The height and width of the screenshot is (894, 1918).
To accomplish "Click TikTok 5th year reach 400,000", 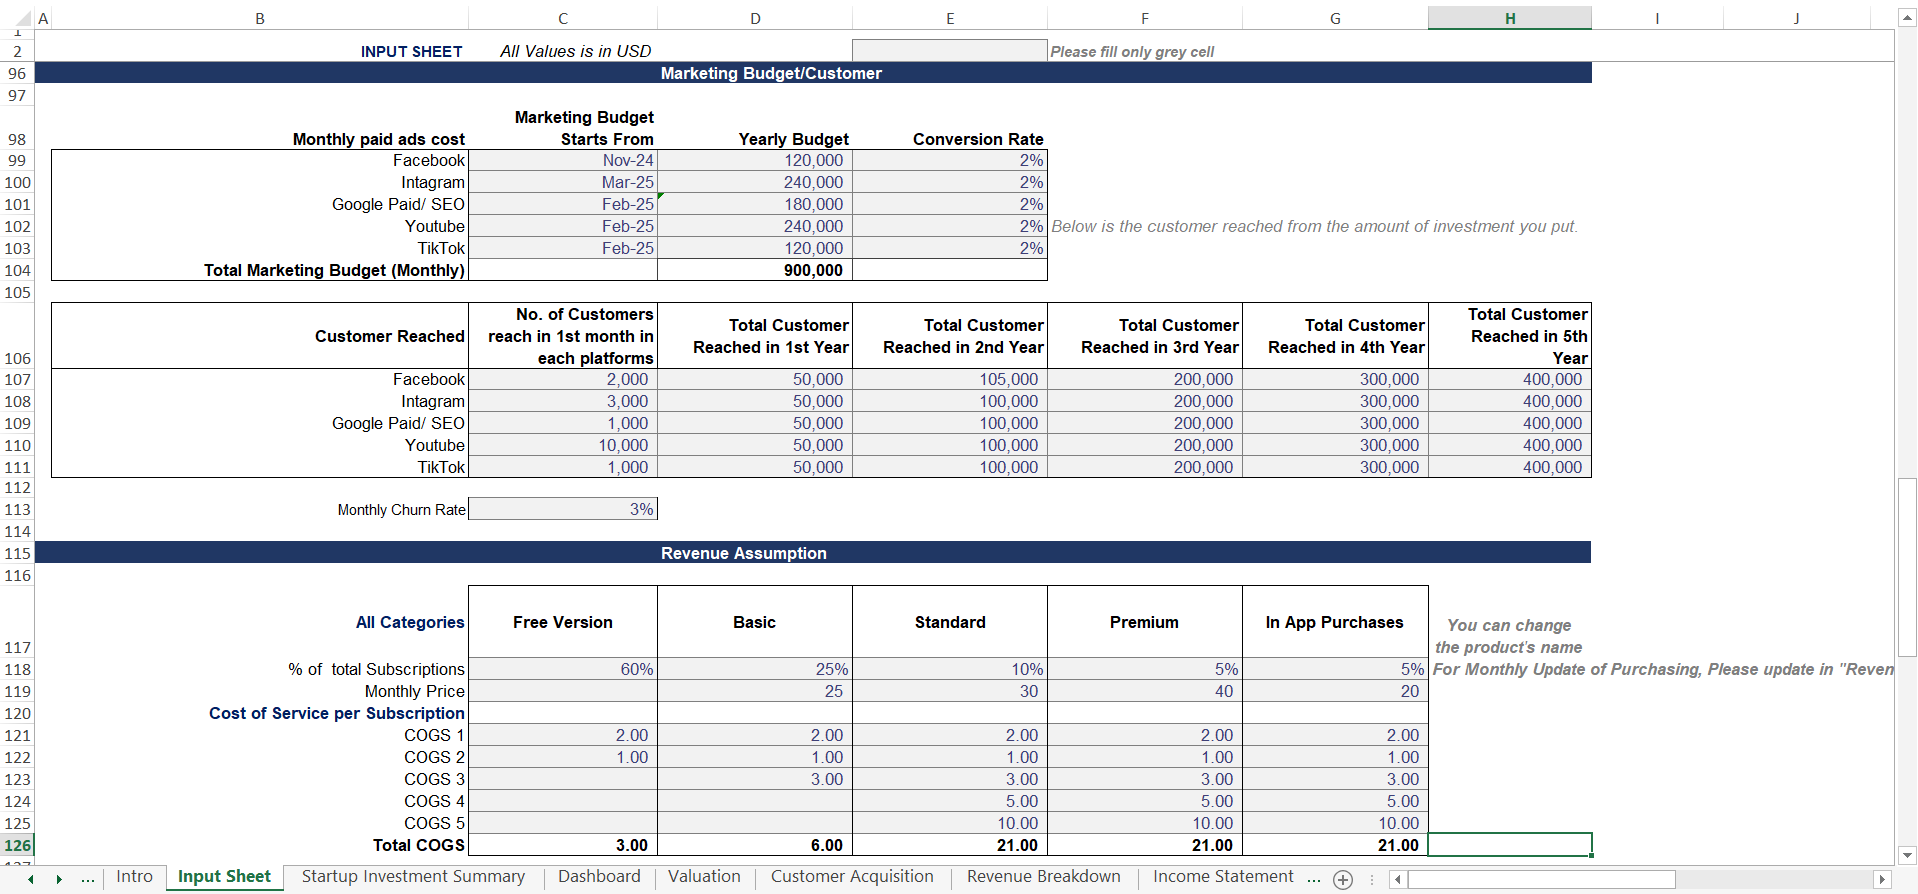I will pyautogui.click(x=1510, y=467).
